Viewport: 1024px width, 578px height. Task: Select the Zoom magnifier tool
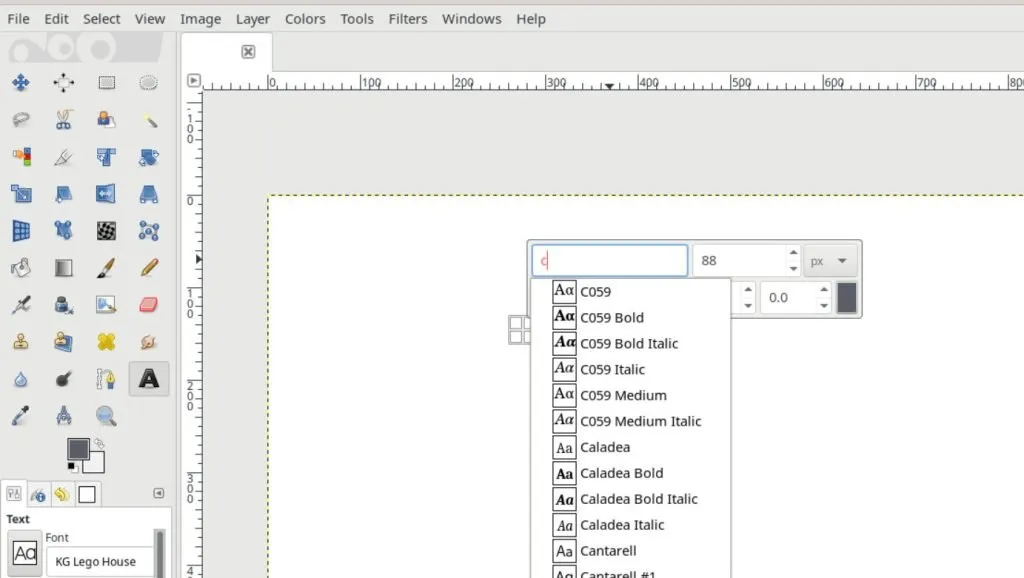click(106, 416)
